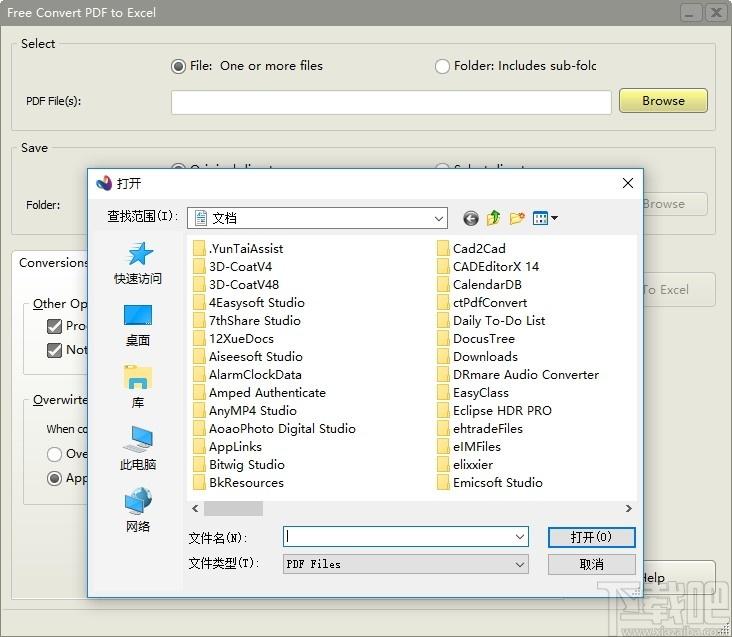The width and height of the screenshot is (732, 637).
Task: Click the Help button in main window
Action: click(678, 578)
